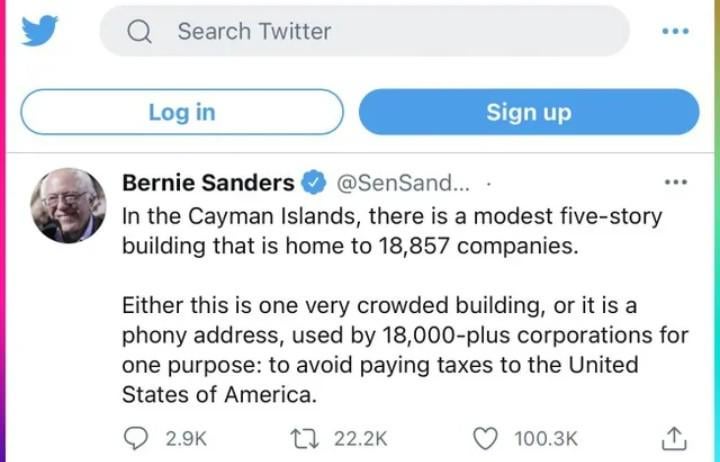
Task: Like the tweet with the heart icon
Action: point(486,438)
